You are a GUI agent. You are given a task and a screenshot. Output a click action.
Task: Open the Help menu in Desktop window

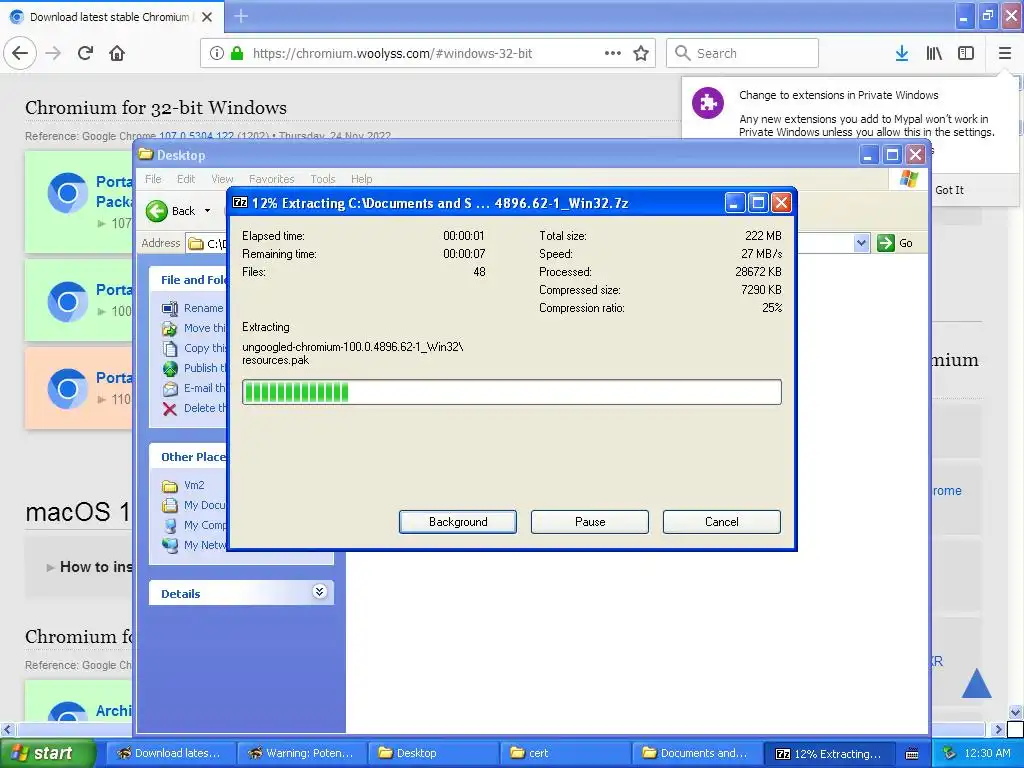pos(361,179)
